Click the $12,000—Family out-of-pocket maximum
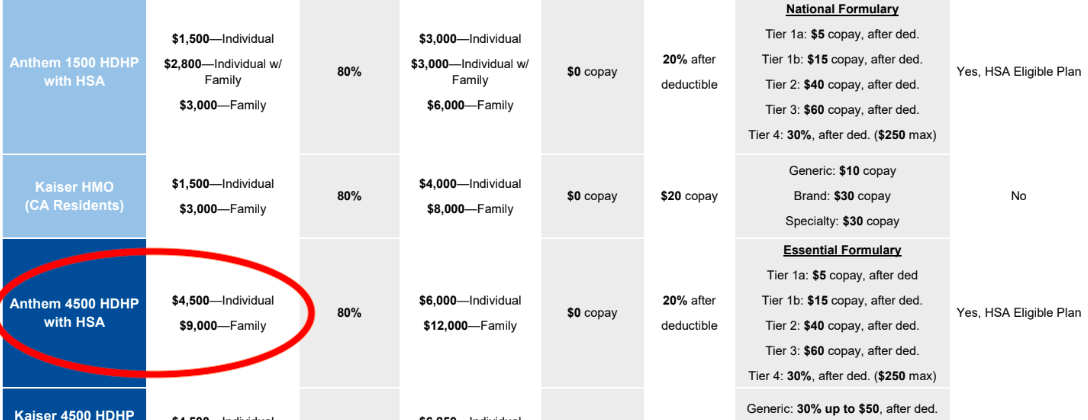 click(x=470, y=325)
